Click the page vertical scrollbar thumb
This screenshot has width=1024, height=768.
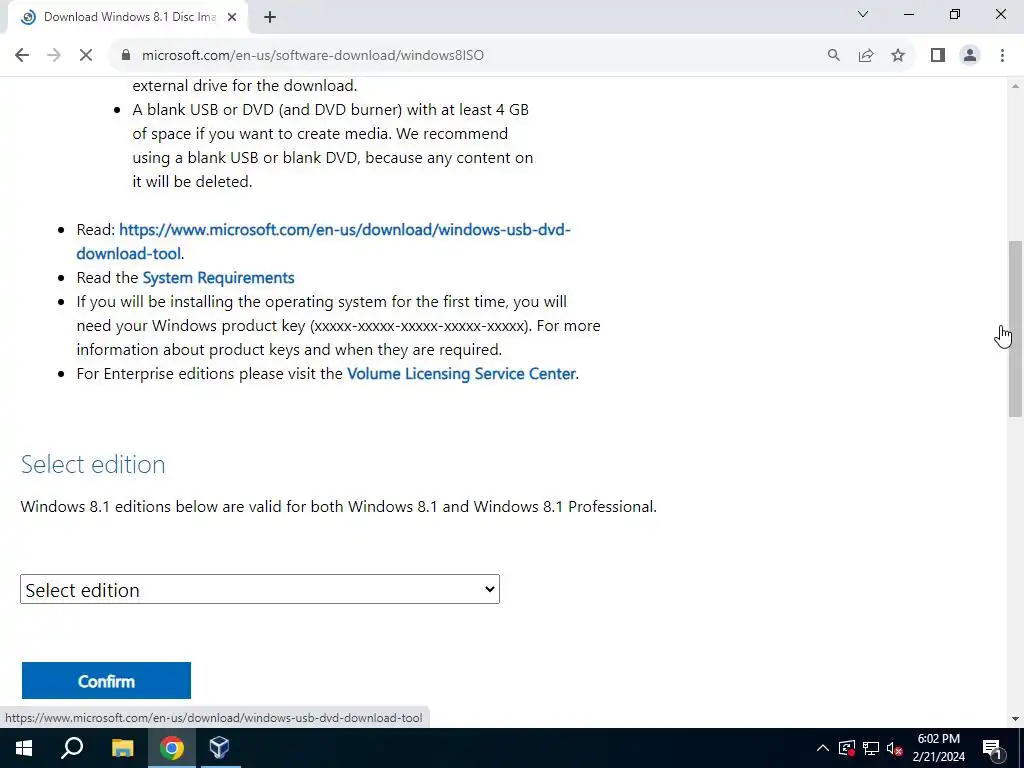click(x=1015, y=328)
